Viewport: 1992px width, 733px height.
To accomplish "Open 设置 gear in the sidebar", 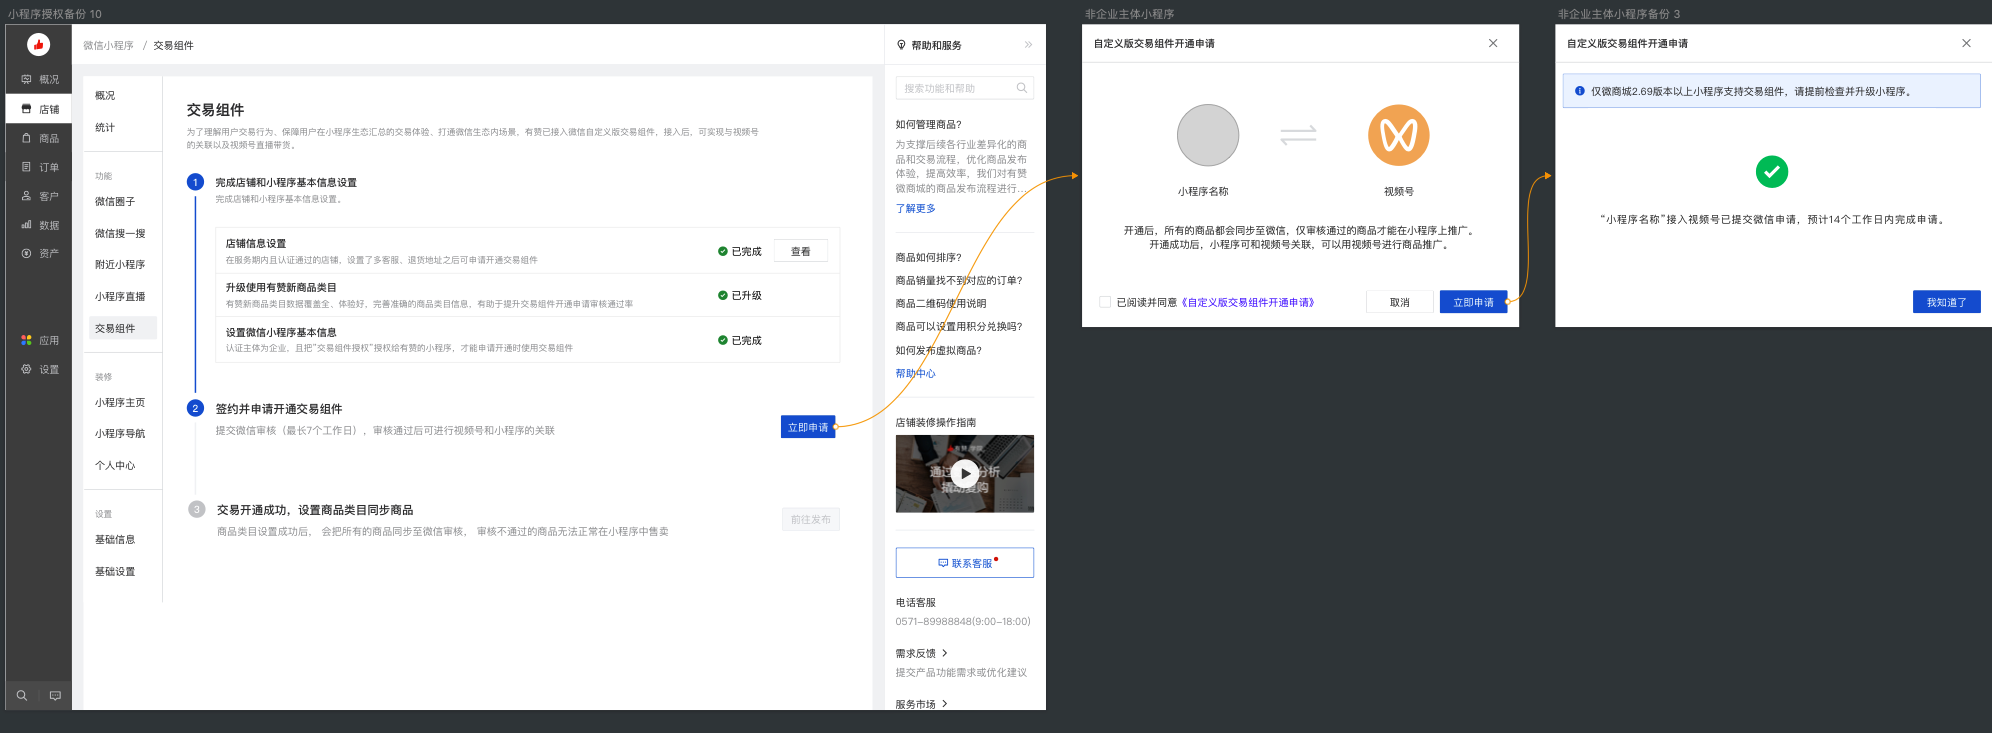I will pyautogui.click(x=39, y=369).
